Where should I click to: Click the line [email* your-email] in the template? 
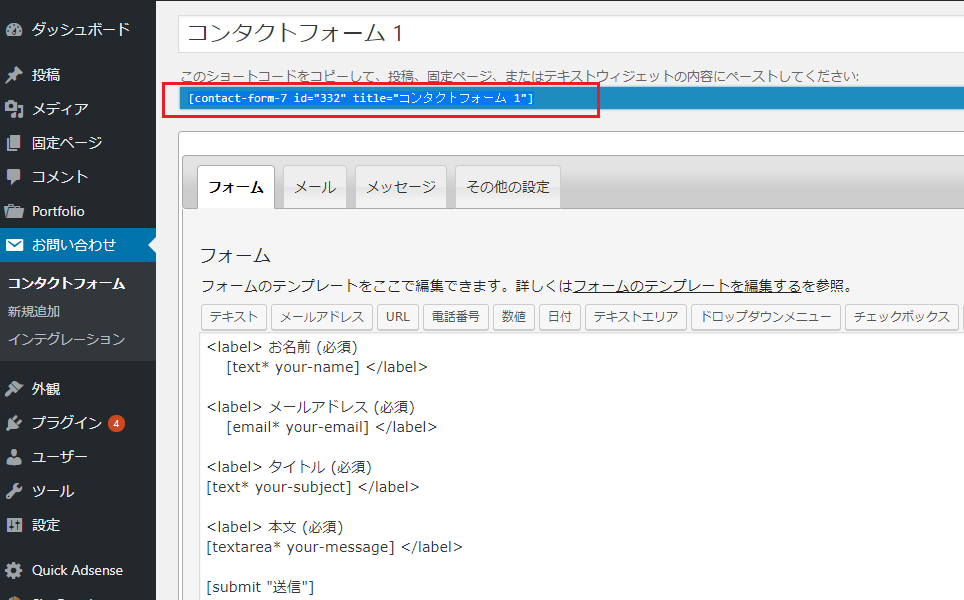[x=331, y=427]
